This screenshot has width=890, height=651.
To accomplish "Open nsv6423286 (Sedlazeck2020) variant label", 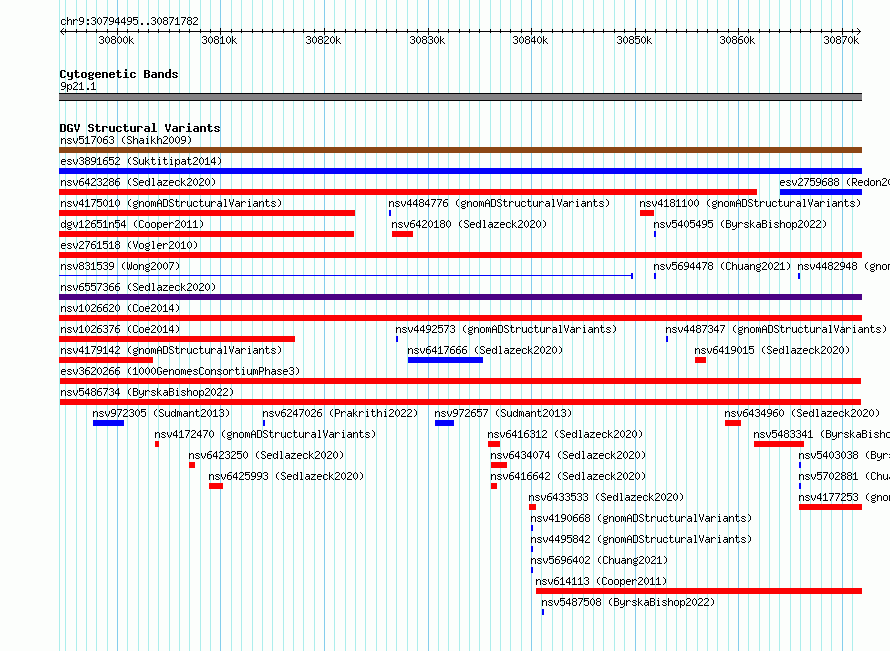I will click(x=138, y=182).
